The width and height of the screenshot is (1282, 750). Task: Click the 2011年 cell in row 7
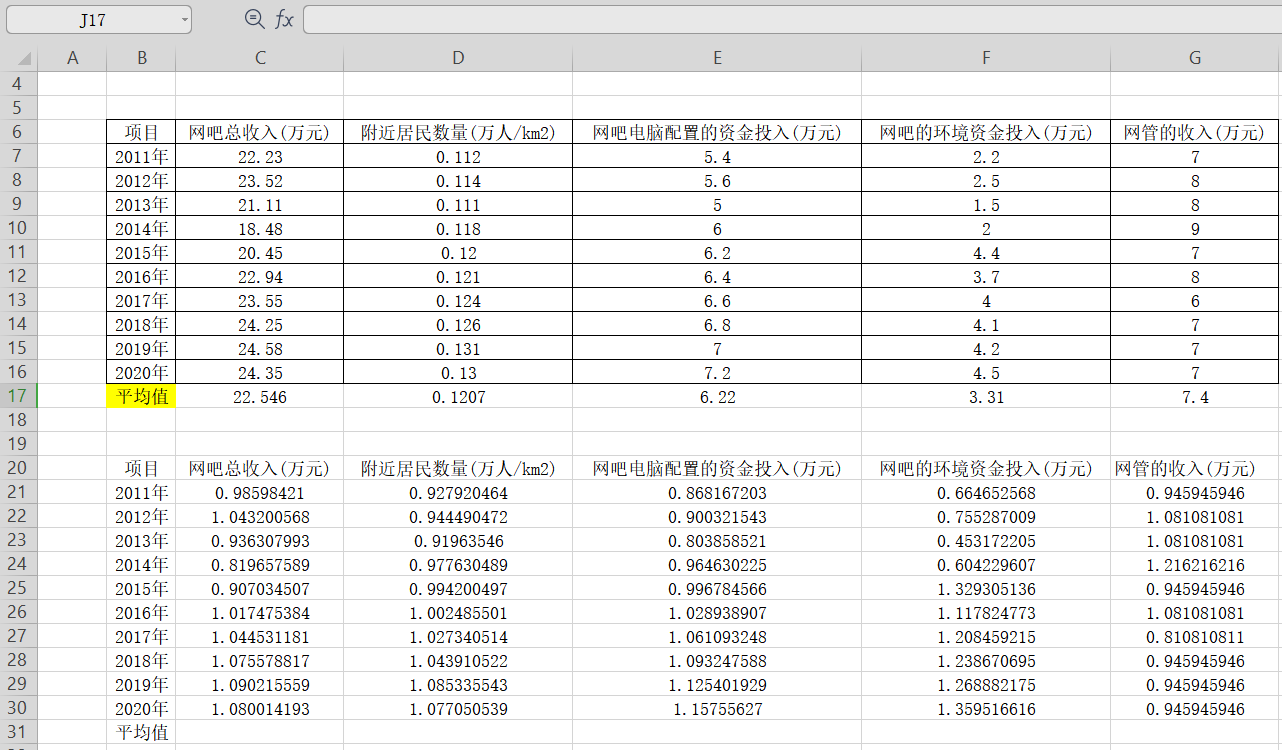click(141, 156)
